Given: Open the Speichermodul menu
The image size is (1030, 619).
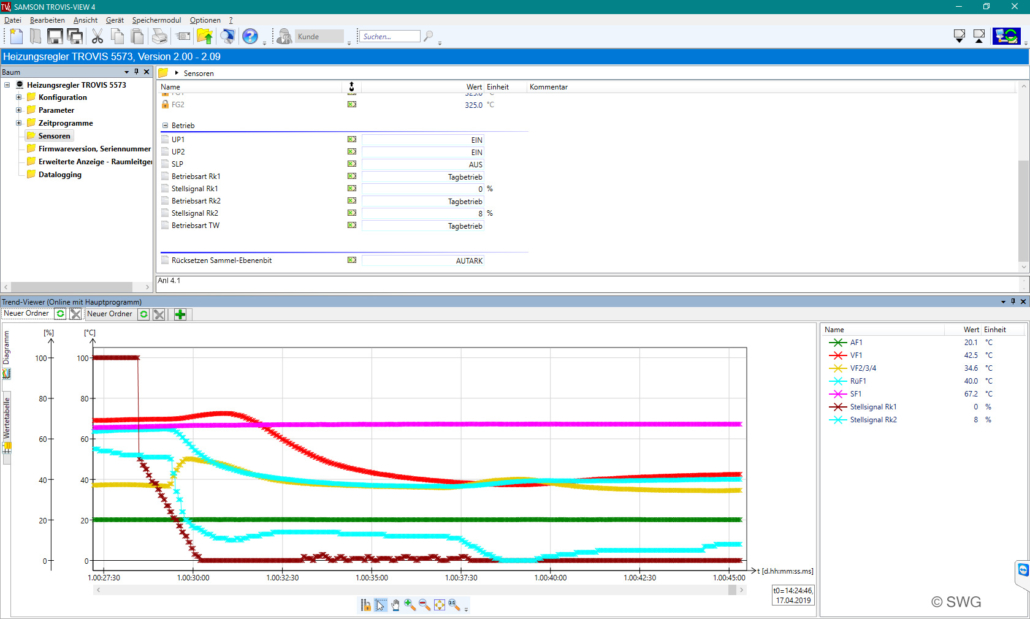Looking at the screenshot, I should [x=156, y=20].
